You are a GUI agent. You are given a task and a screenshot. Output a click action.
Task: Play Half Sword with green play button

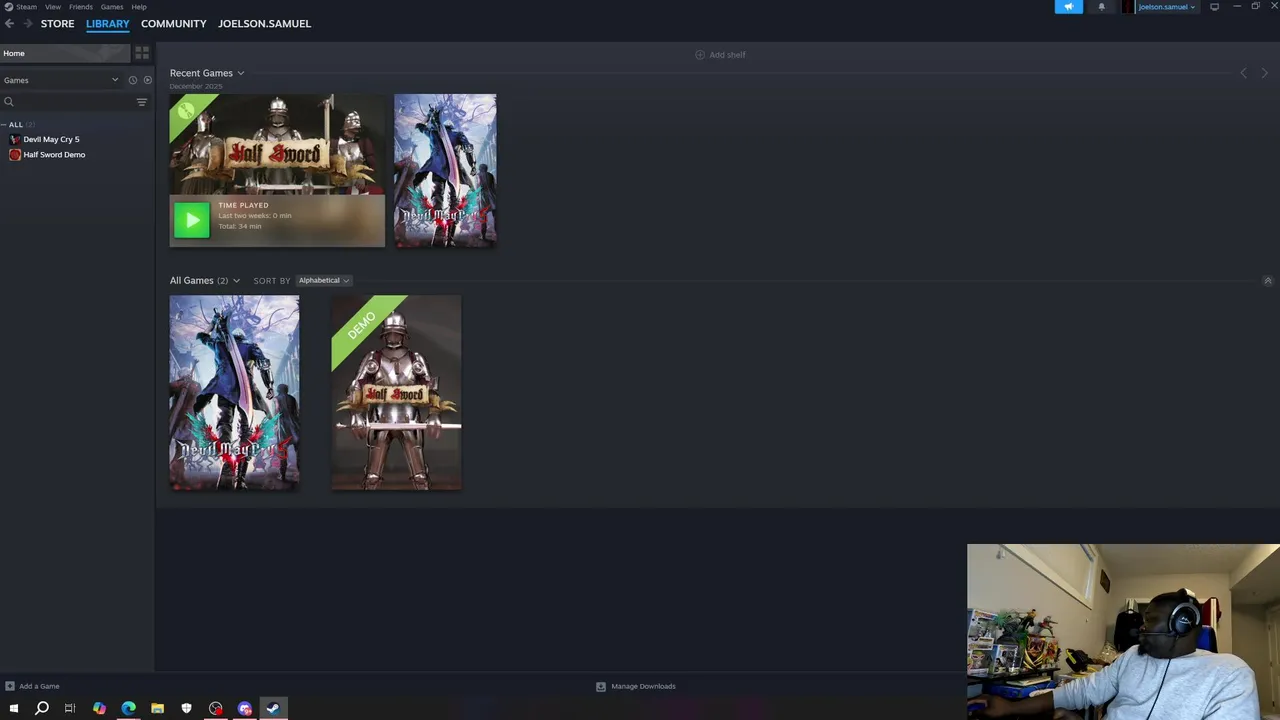pyautogui.click(x=192, y=220)
